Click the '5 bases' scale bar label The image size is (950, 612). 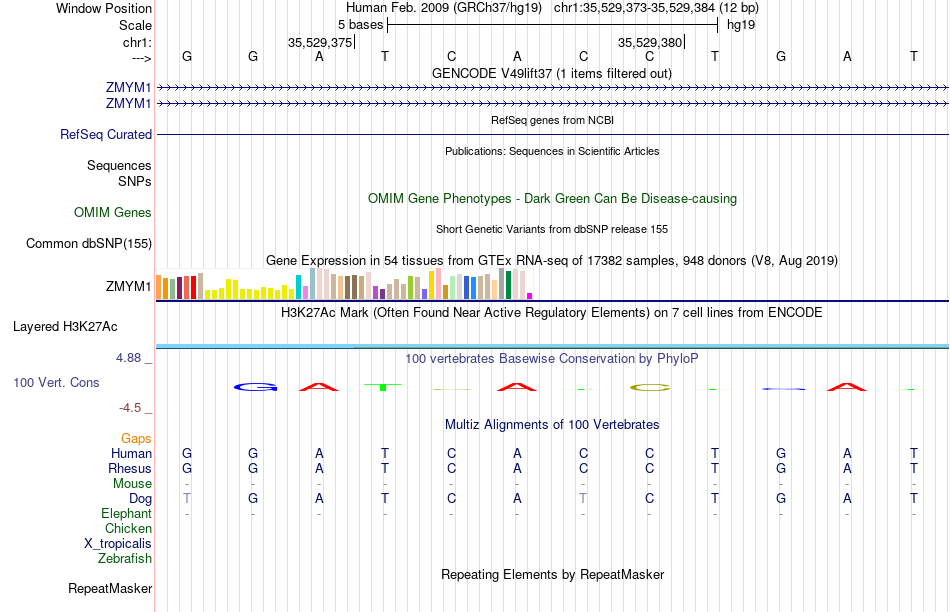coord(360,25)
